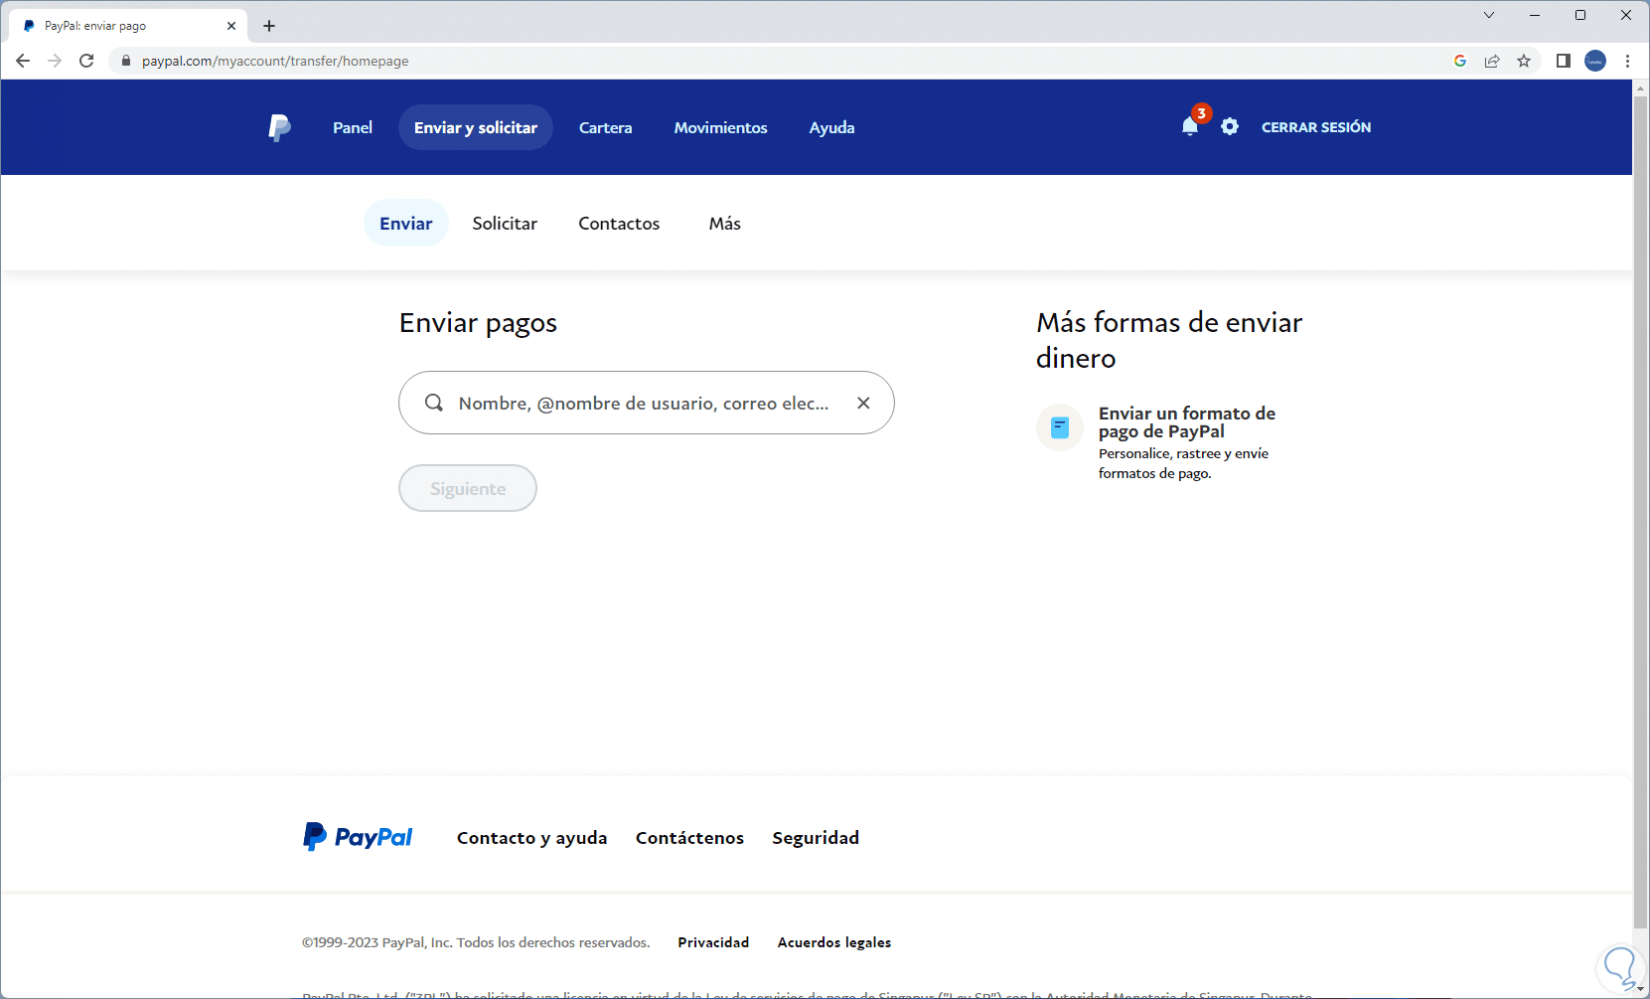Maximize the browser window
The image size is (1650, 999).
click(1580, 15)
